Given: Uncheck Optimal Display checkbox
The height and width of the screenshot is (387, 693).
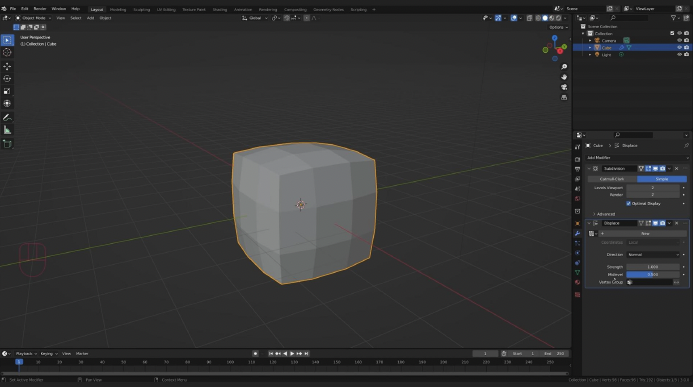Looking at the screenshot, I should point(628,204).
